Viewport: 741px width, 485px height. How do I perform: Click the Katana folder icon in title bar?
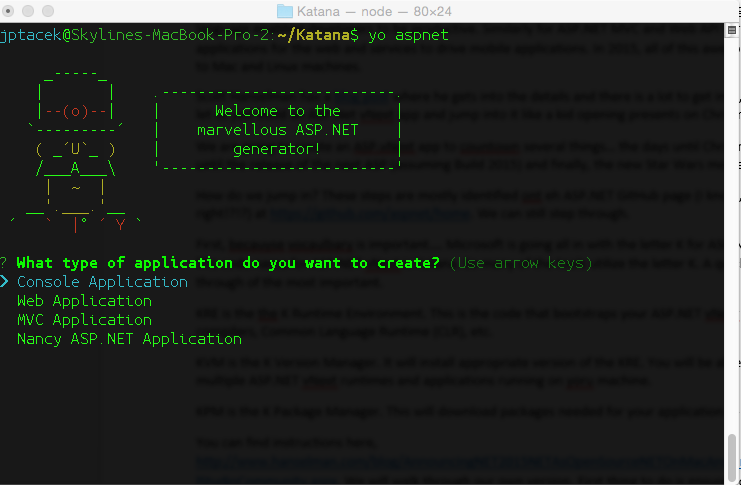[x=284, y=11]
